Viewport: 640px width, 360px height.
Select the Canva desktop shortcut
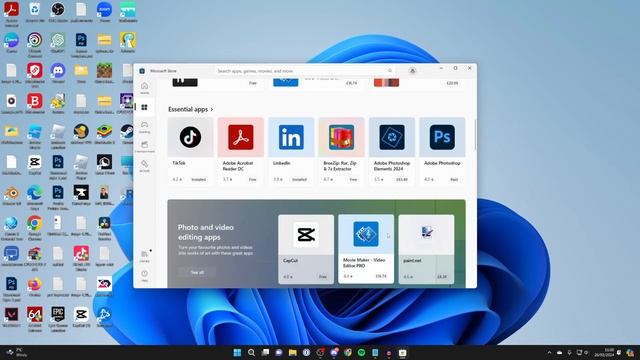click(x=11, y=43)
